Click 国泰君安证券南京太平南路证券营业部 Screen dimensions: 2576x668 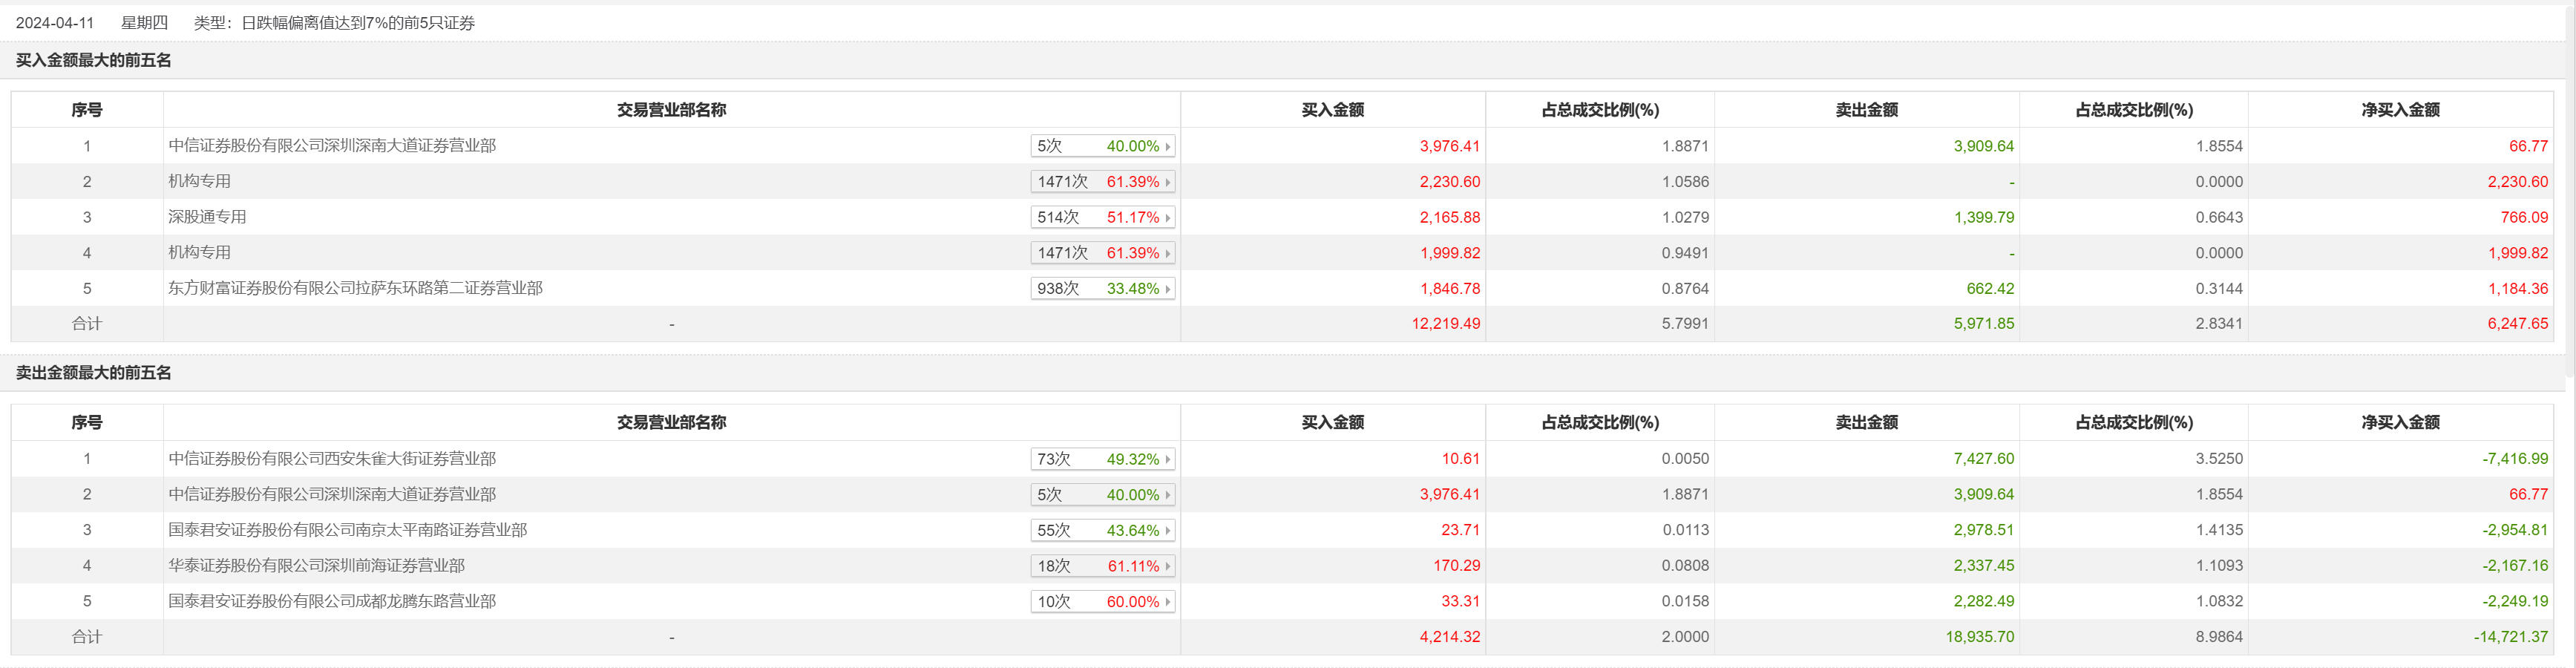pyautogui.click(x=347, y=530)
